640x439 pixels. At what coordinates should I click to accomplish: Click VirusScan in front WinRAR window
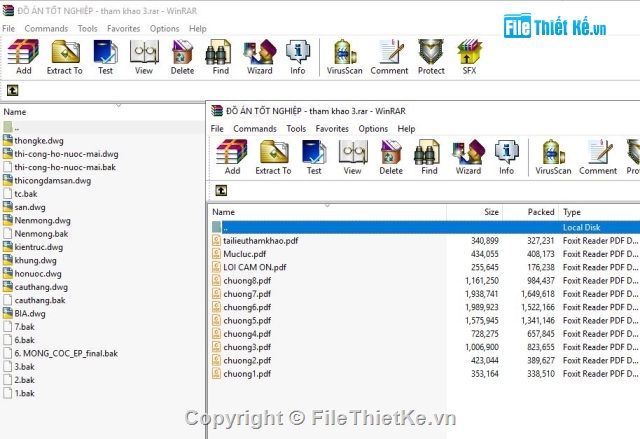(553, 157)
